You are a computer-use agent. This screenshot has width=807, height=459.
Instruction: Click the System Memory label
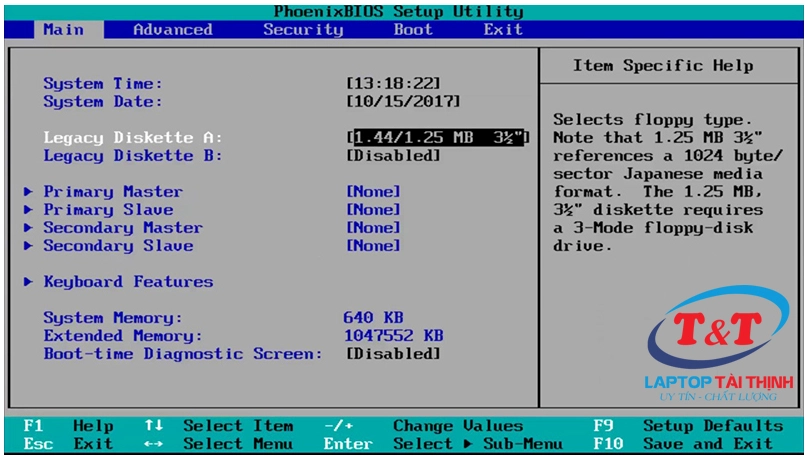tap(113, 318)
